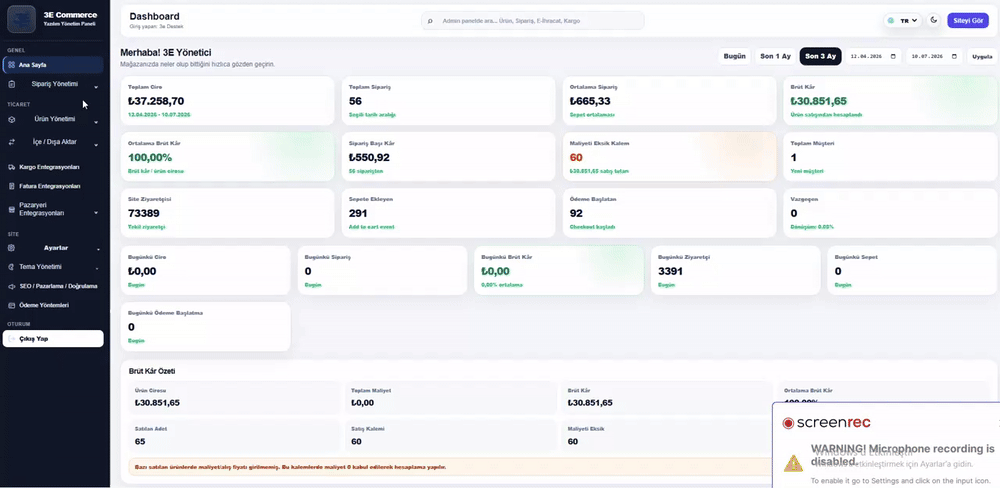
Task: Click the admin panel search input field
Action: tap(533, 21)
